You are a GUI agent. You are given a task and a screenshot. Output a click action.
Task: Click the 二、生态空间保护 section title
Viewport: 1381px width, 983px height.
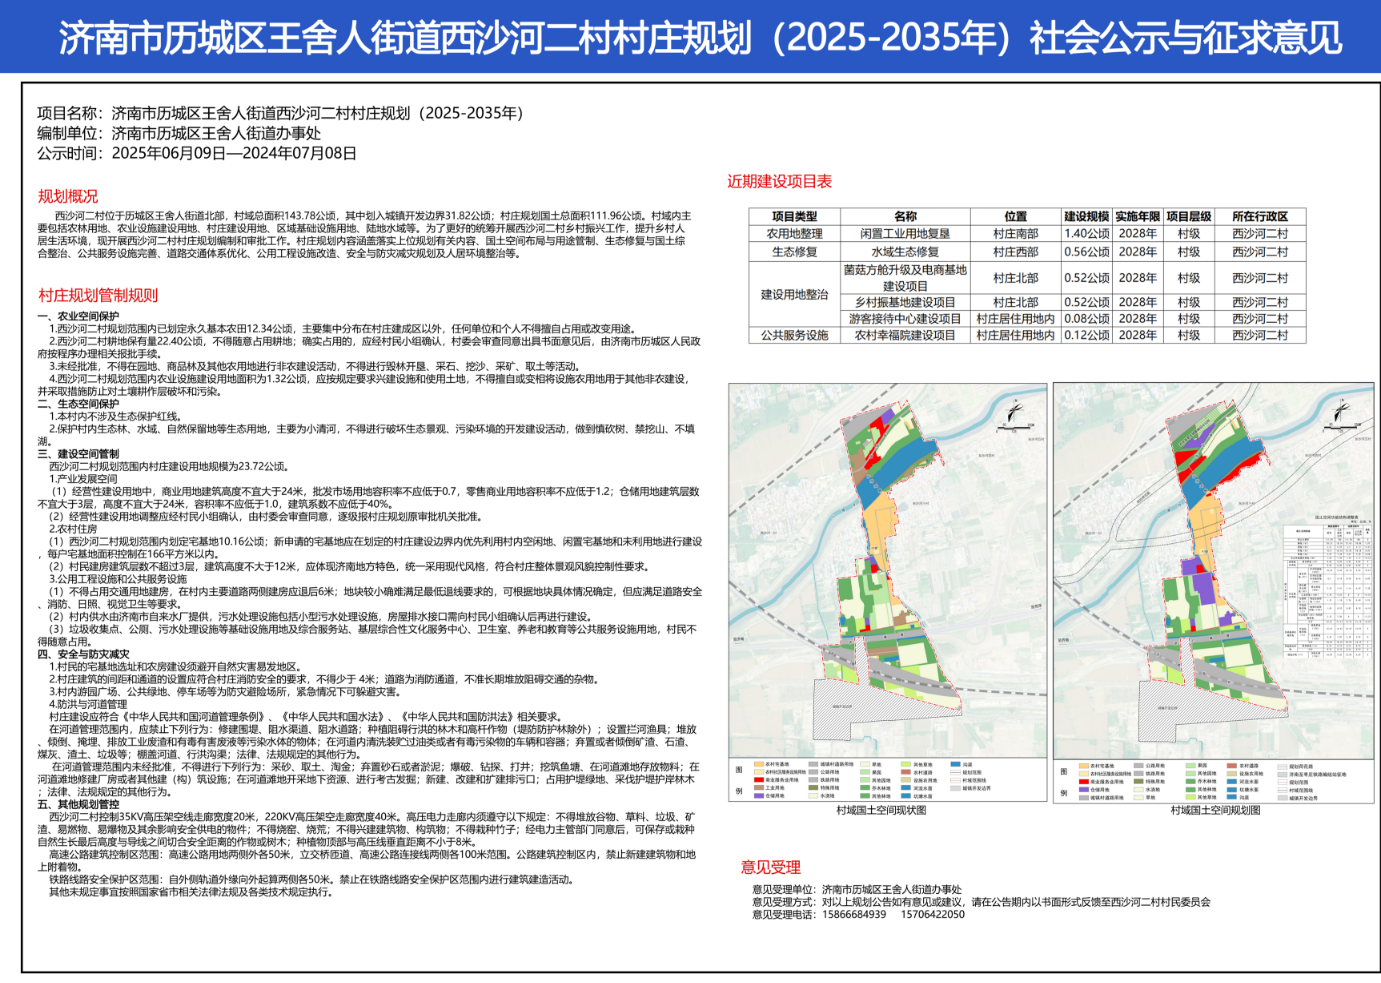78,404
